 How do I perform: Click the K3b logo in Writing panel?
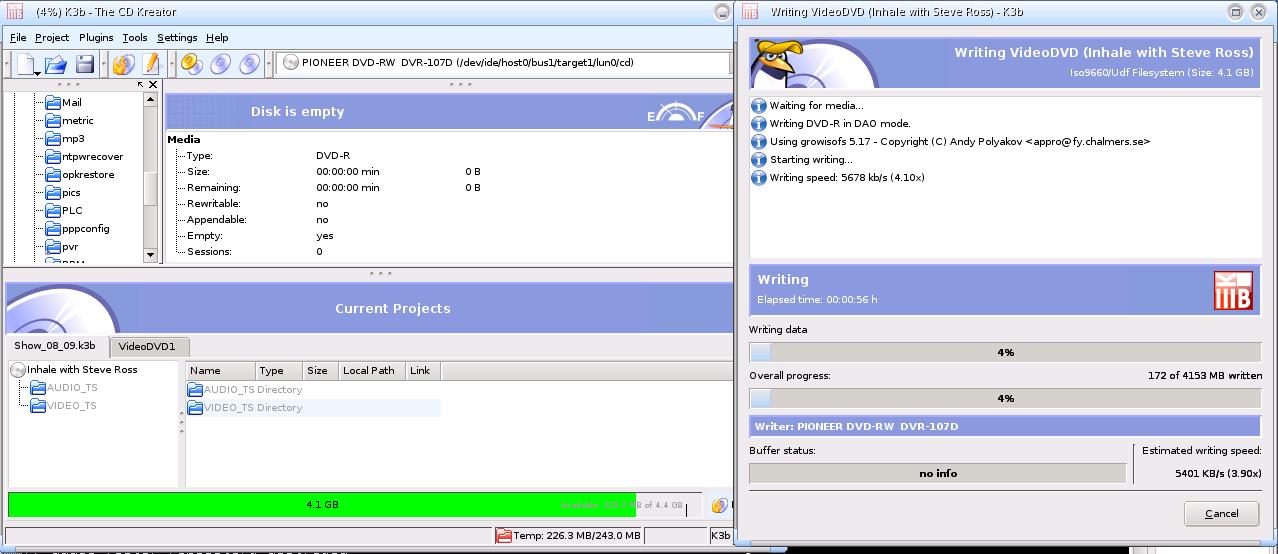click(x=1233, y=290)
